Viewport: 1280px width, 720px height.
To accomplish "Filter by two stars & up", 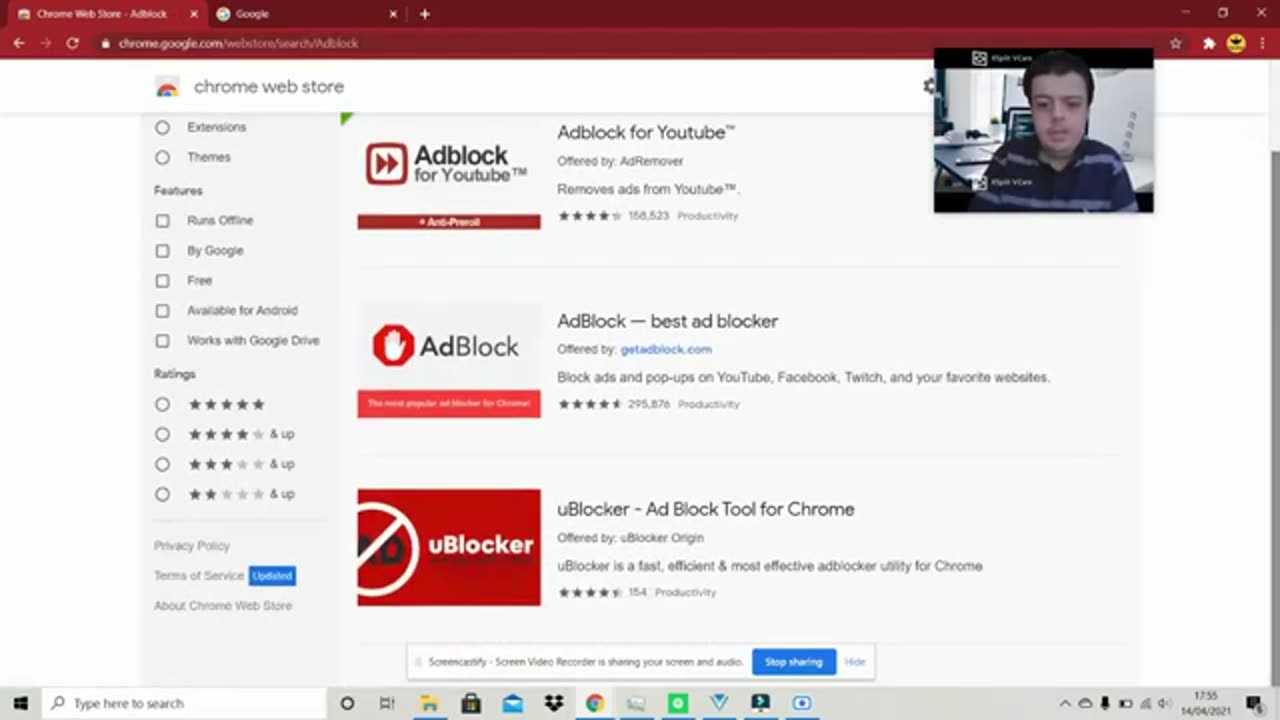I will point(162,494).
